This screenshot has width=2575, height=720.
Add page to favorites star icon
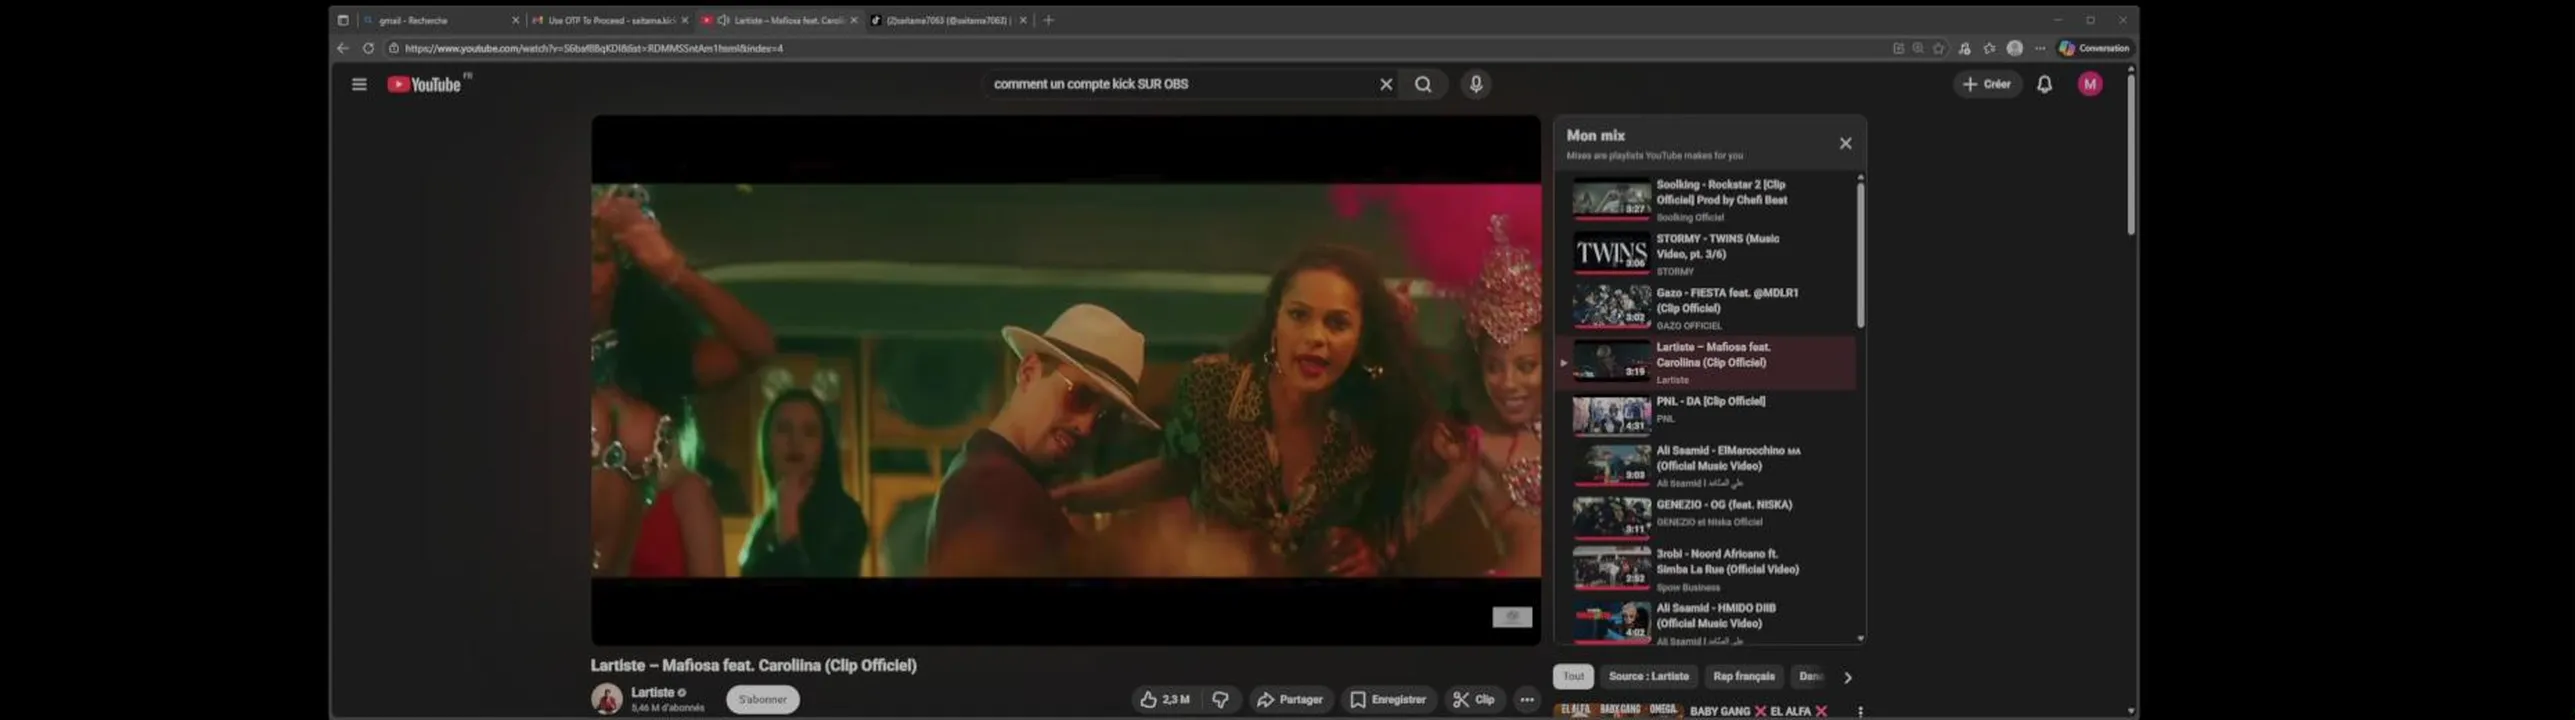click(x=1939, y=48)
